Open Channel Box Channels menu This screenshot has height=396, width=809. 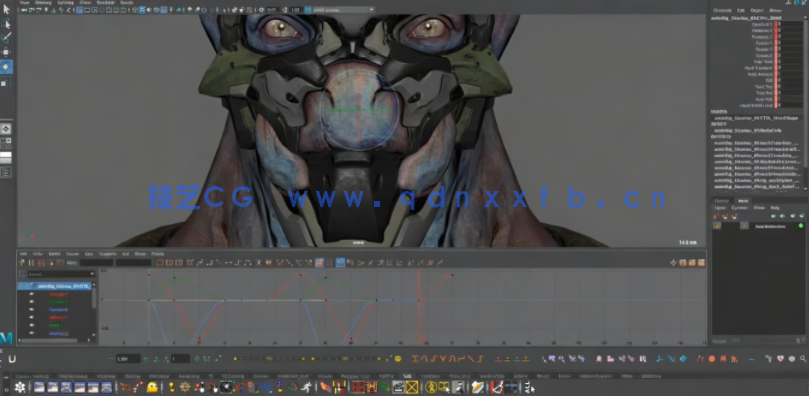pos(722,10)
